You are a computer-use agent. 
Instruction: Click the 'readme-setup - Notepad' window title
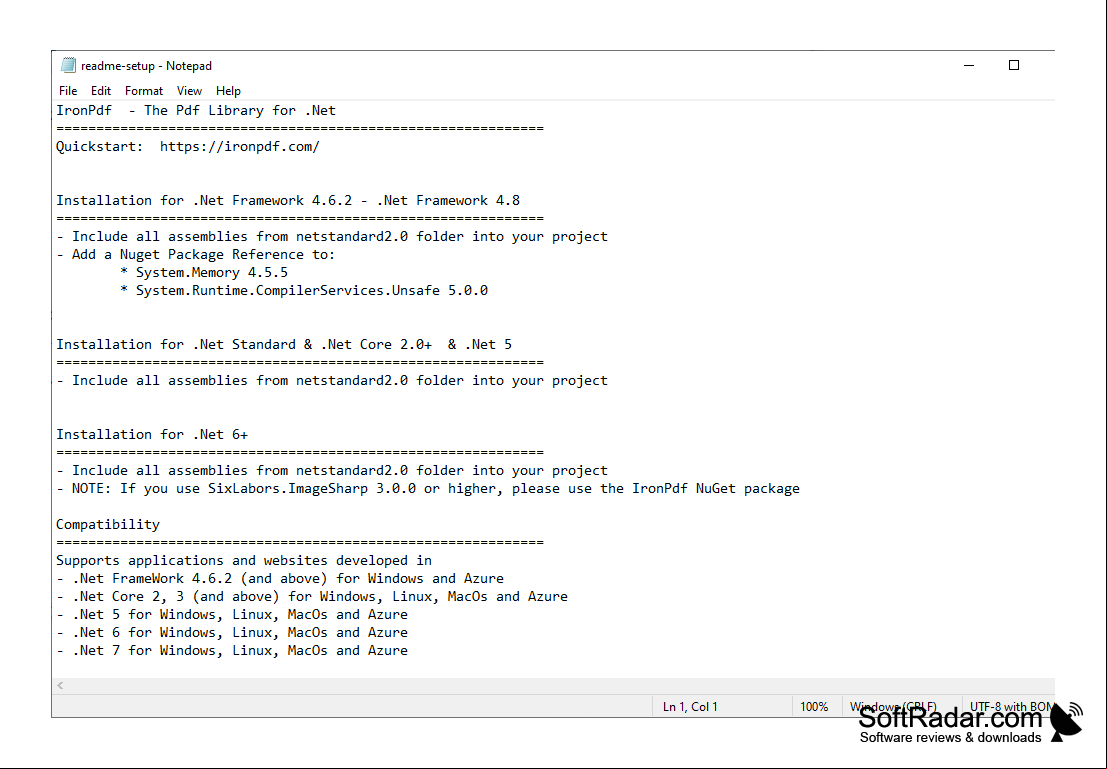coord(146,66)
